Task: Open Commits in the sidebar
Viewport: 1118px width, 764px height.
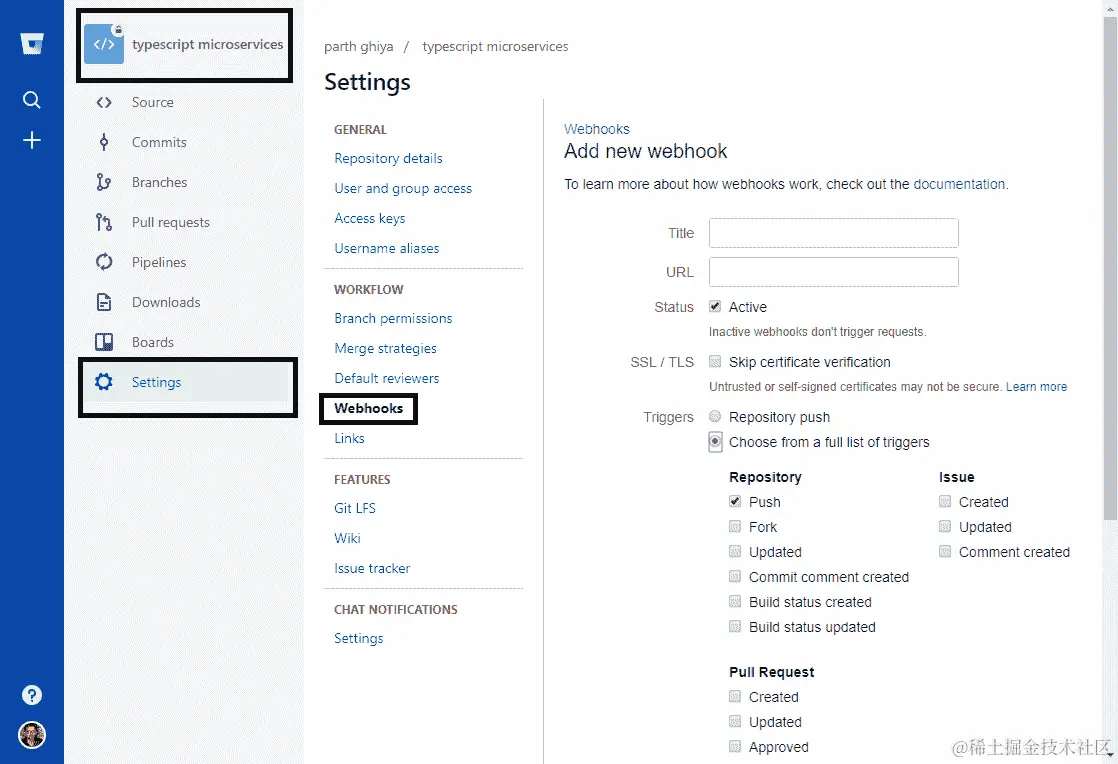Action: click(x=159, y=142)
